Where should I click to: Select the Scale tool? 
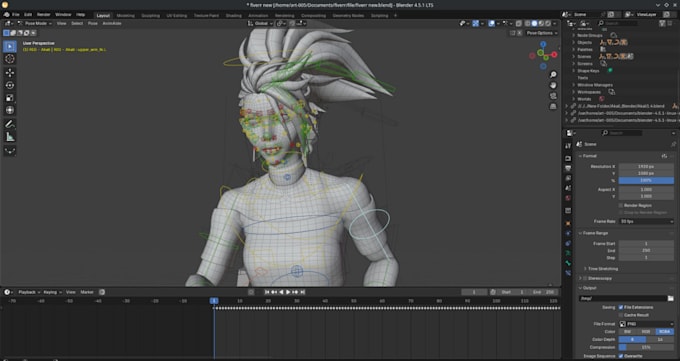pos(10,98)
